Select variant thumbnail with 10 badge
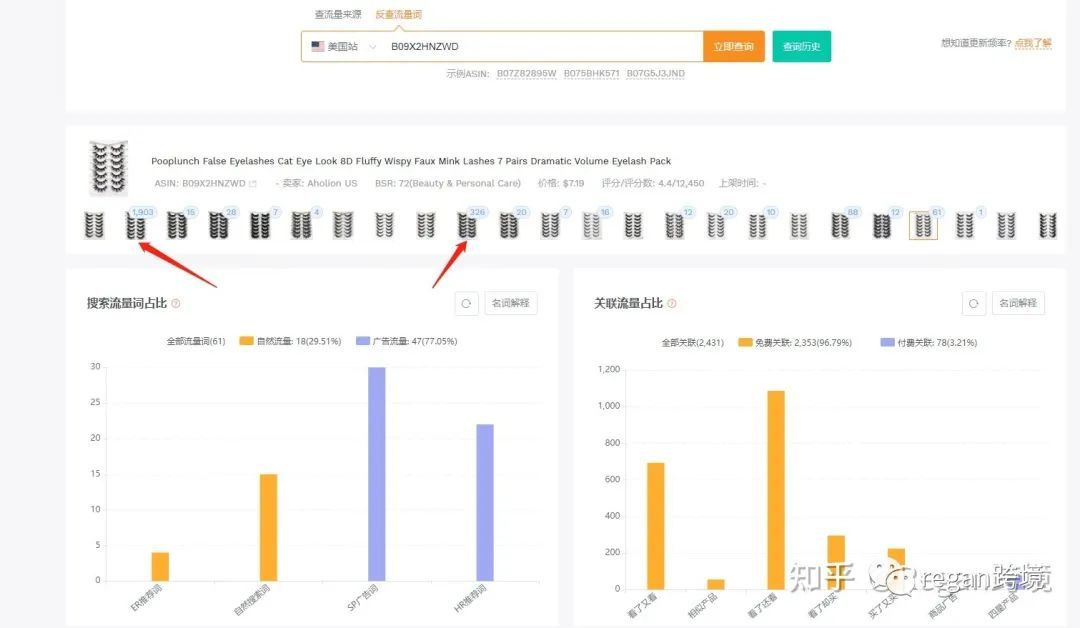This screenshot has height=628, width=1080. click(x=758, y=225)
